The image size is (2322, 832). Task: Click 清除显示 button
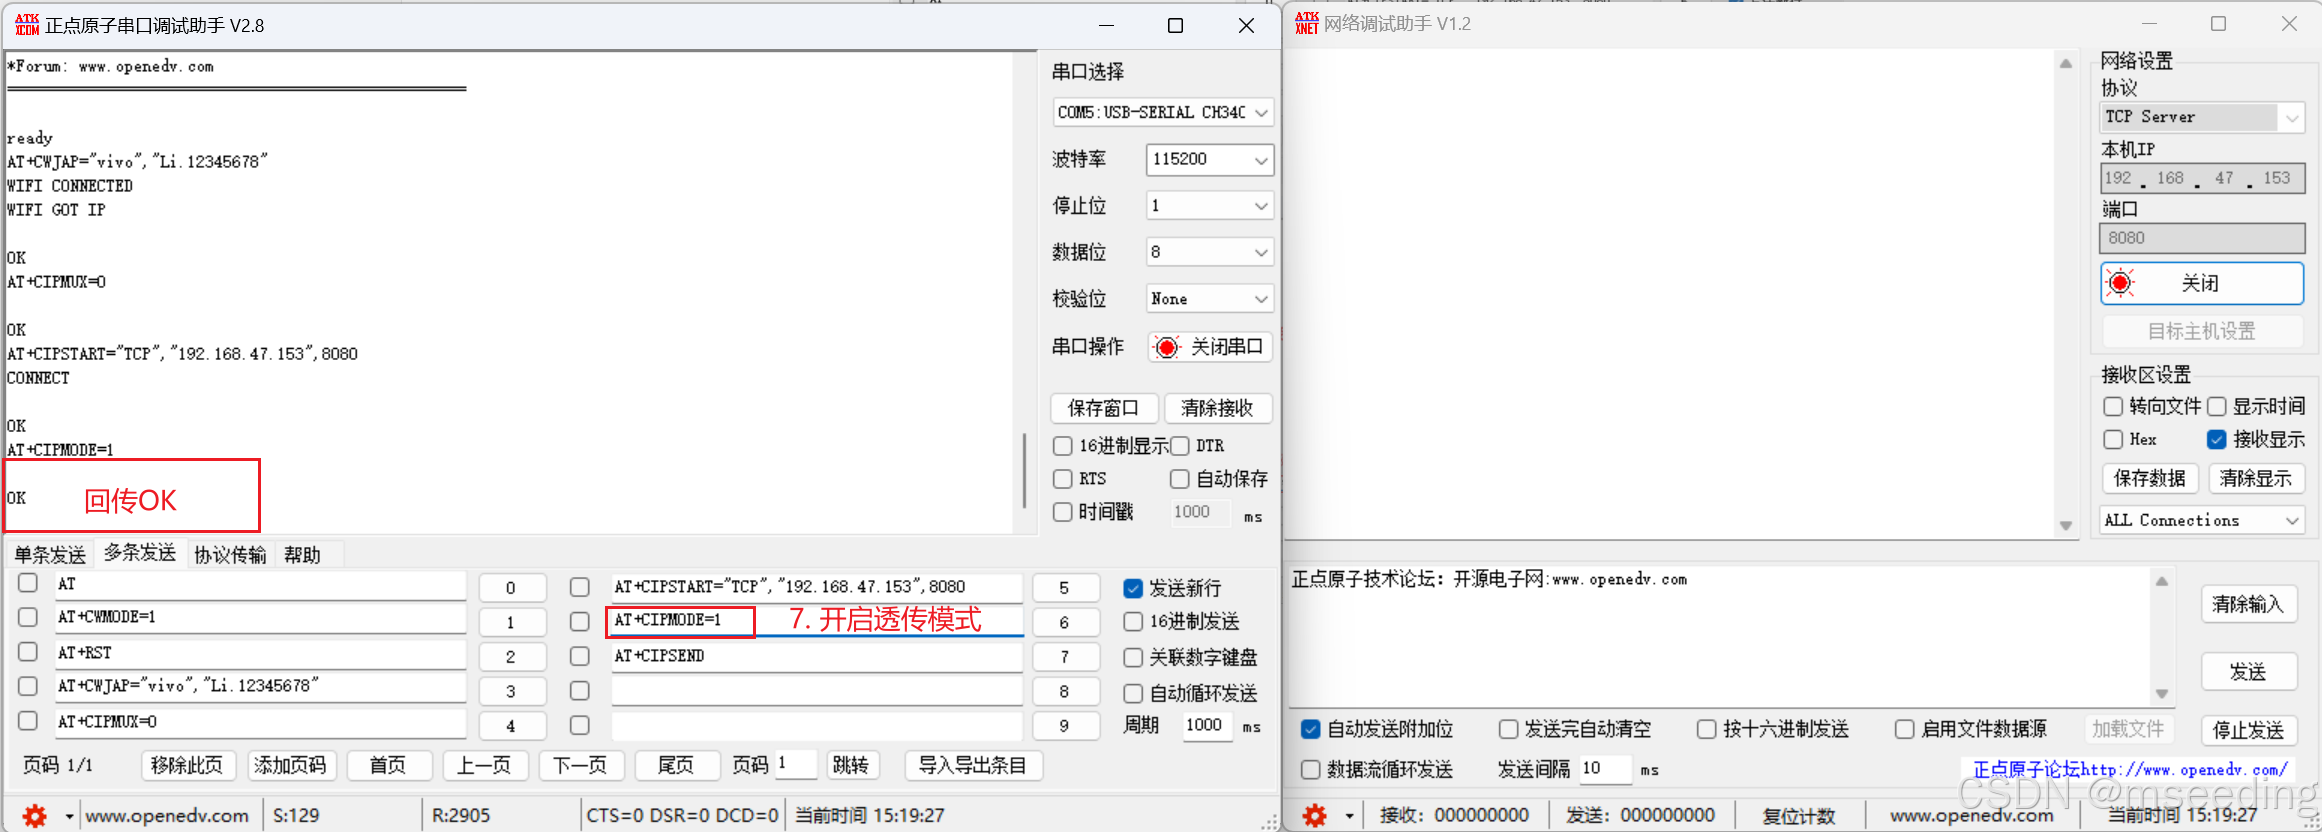(x=2256, y=479)
